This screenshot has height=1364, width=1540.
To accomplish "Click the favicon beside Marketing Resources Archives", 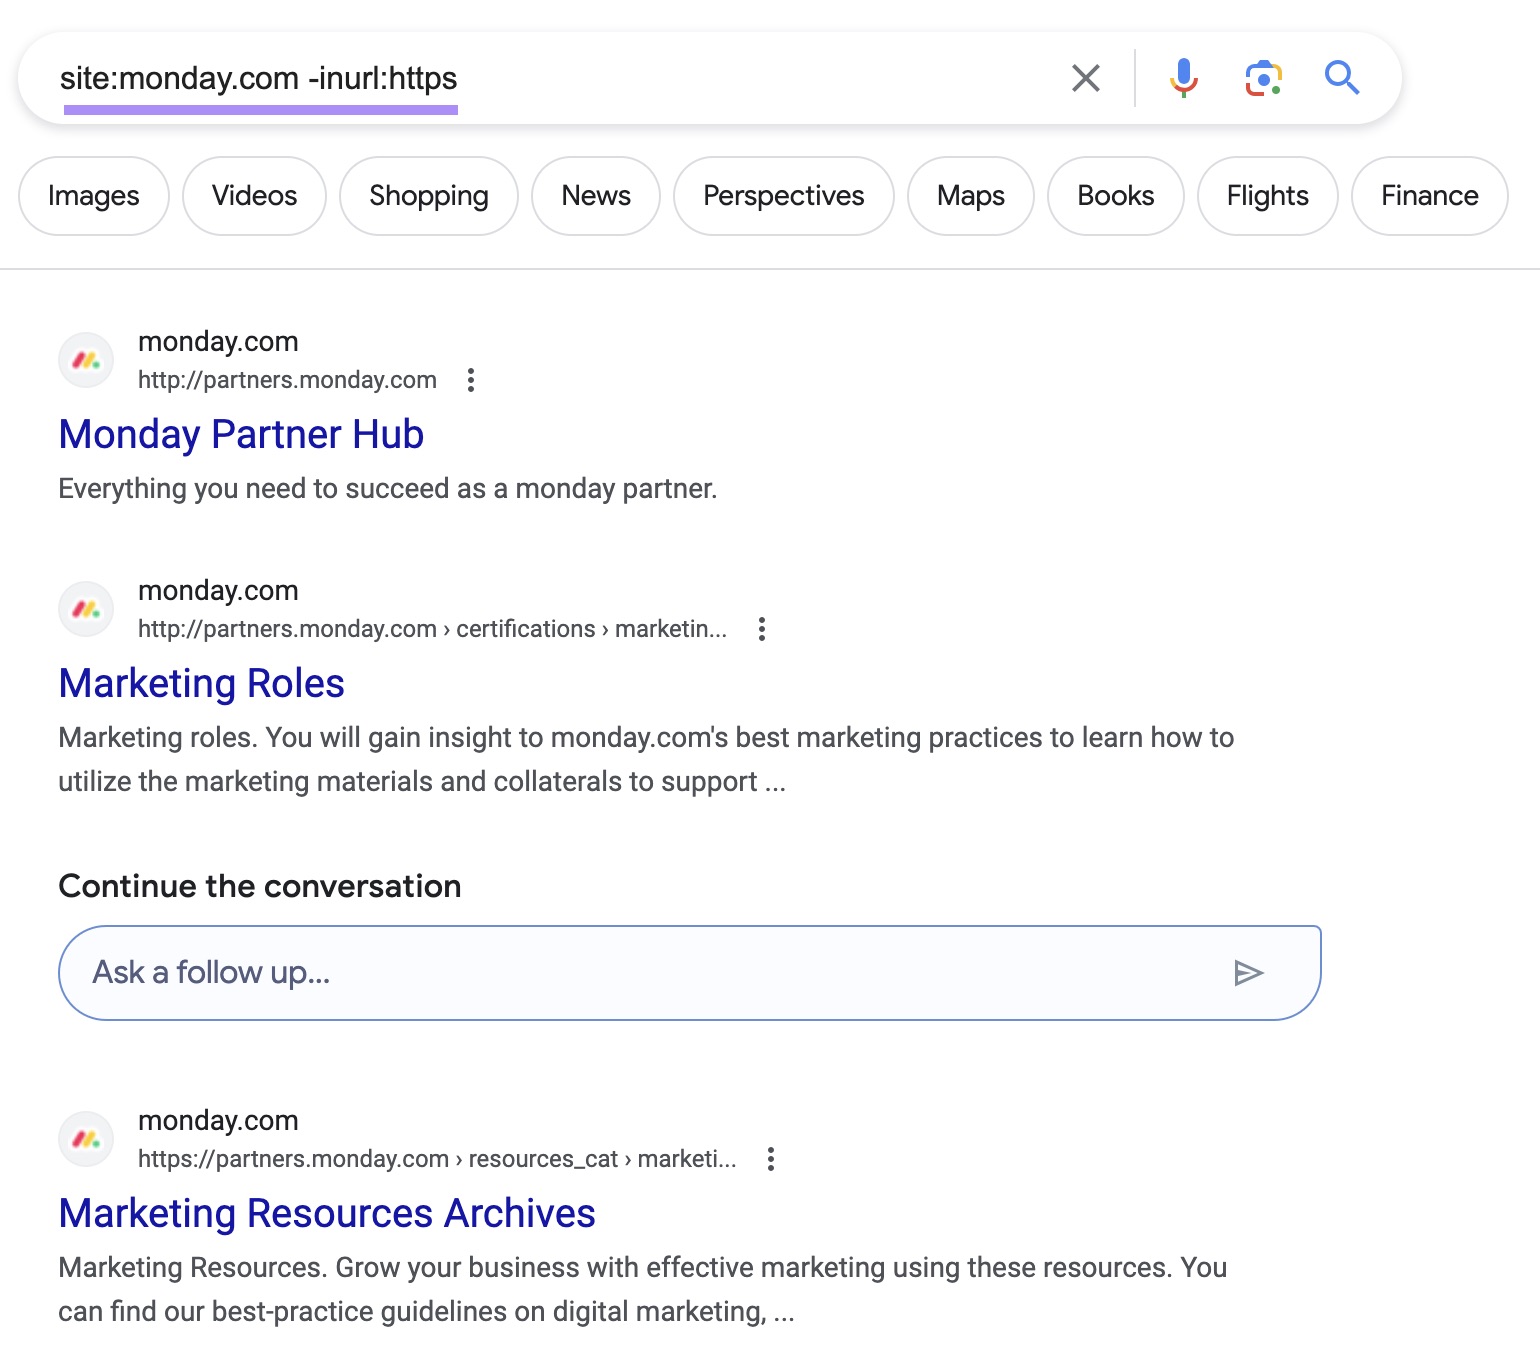I will (85, 1139).
